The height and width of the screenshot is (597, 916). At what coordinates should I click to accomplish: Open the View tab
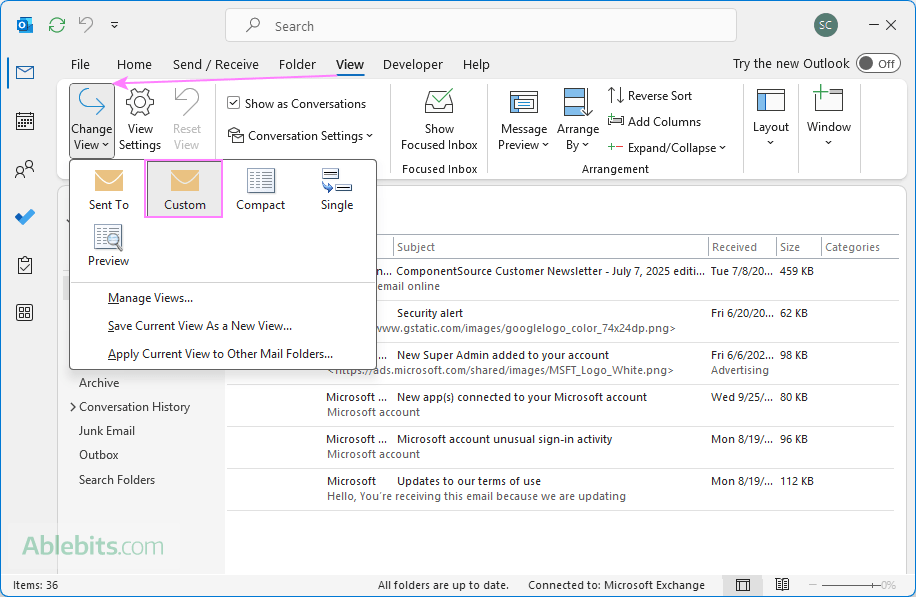point(349,64)
